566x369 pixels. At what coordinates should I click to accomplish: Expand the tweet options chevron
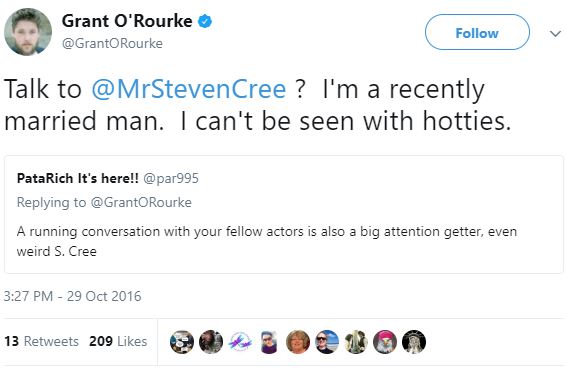pos(555,34)
